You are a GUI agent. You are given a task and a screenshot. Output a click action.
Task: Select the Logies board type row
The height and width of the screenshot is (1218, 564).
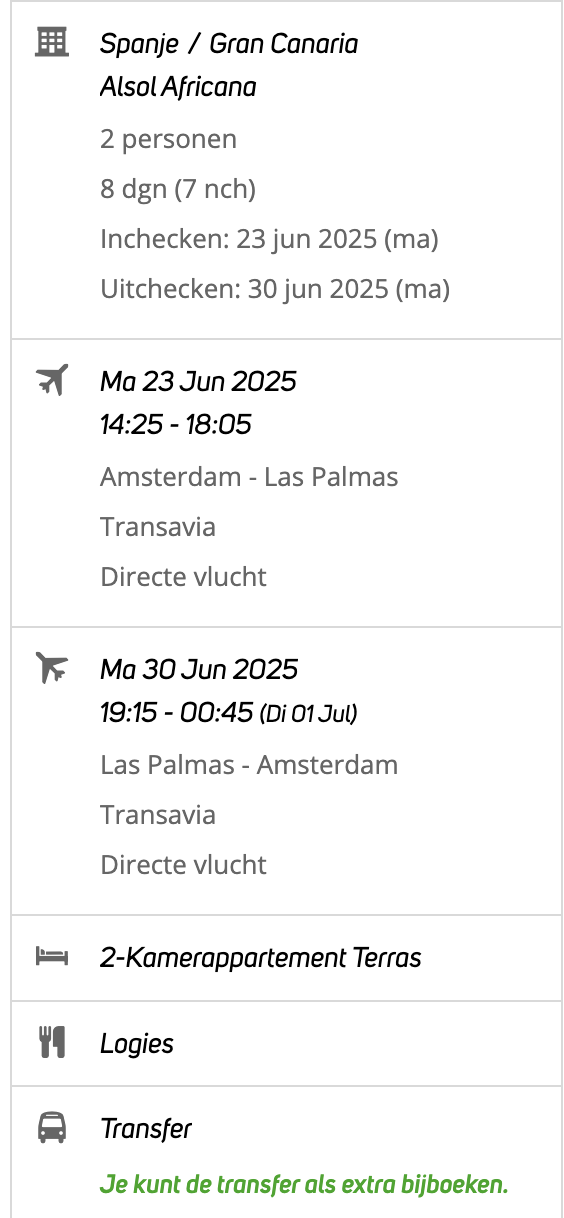(287, 1043)
